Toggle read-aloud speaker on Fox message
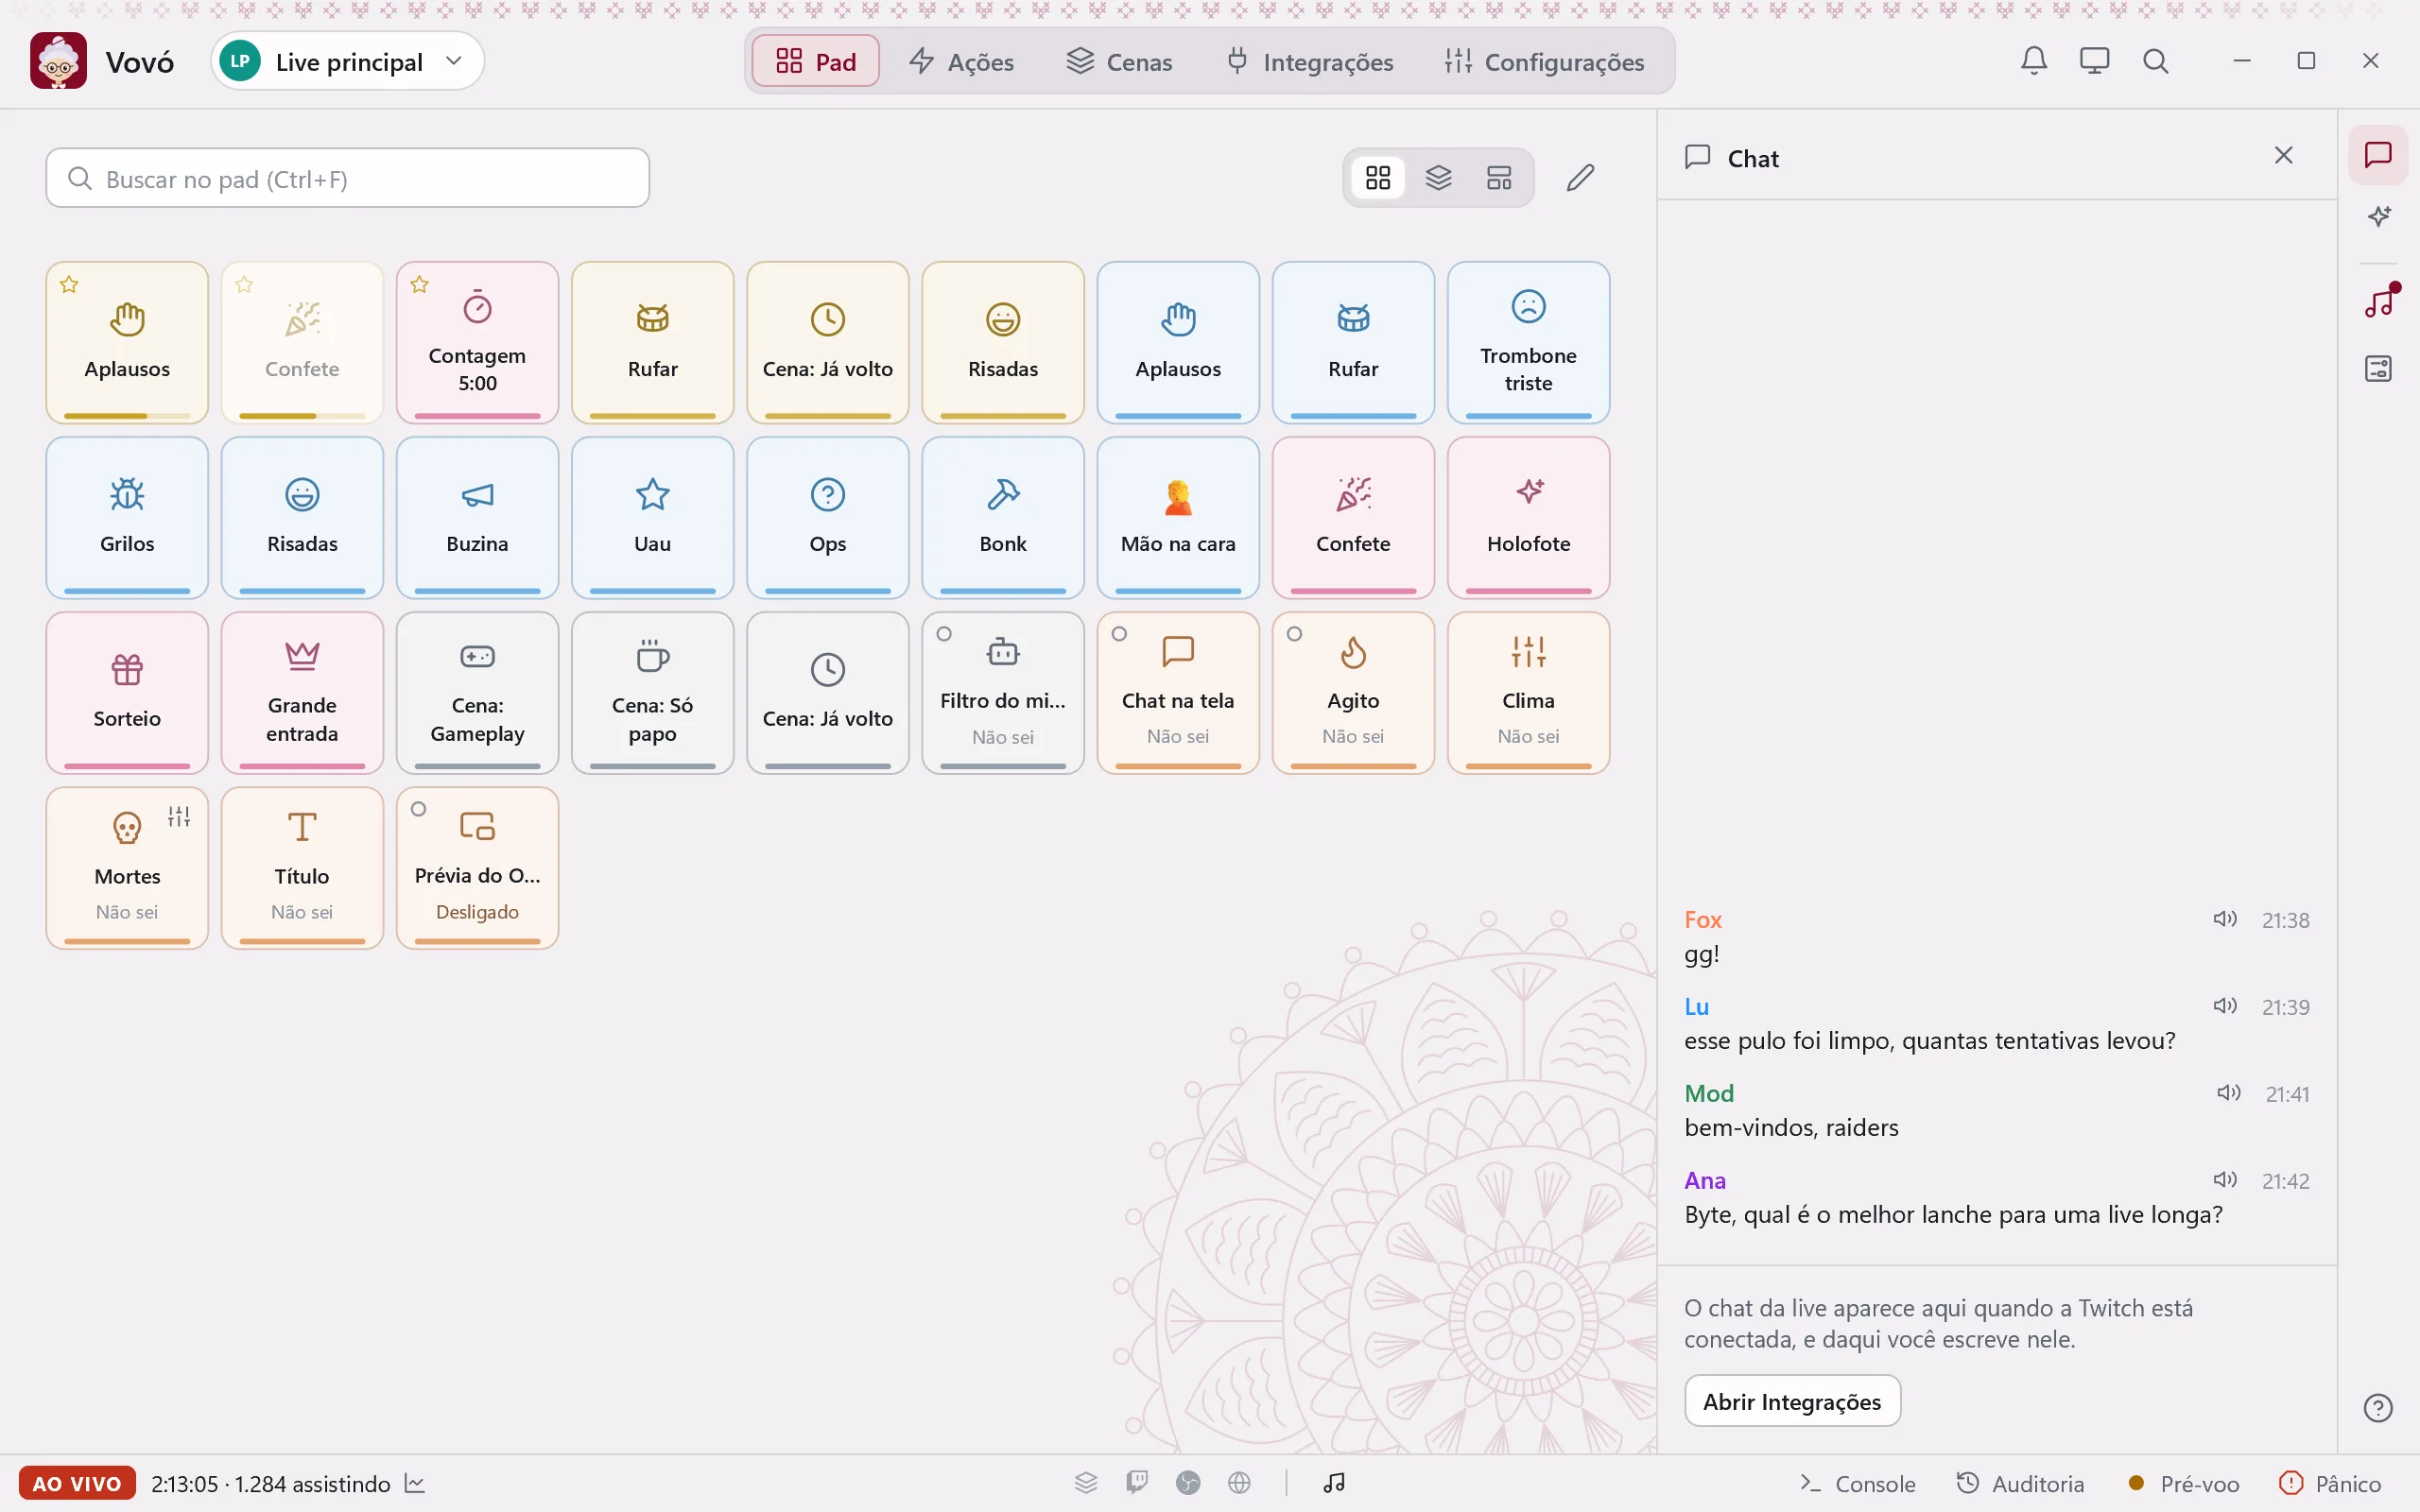The height and width of the screenshot is (1512, 2420). (x=2224, y=919)
